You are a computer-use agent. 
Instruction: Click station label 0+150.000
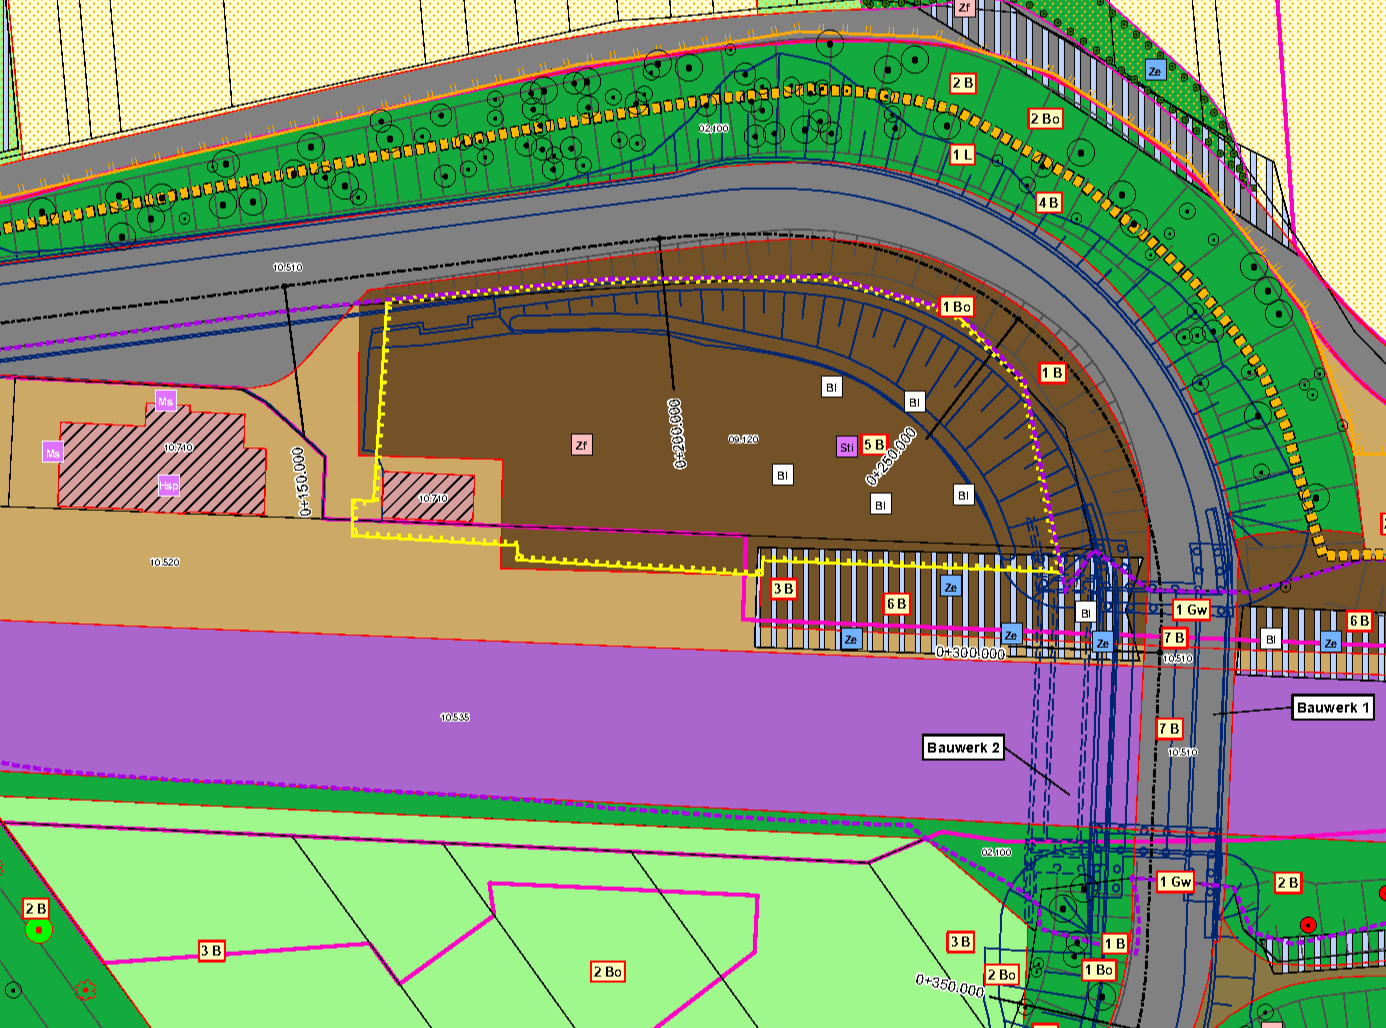point(302,482)
